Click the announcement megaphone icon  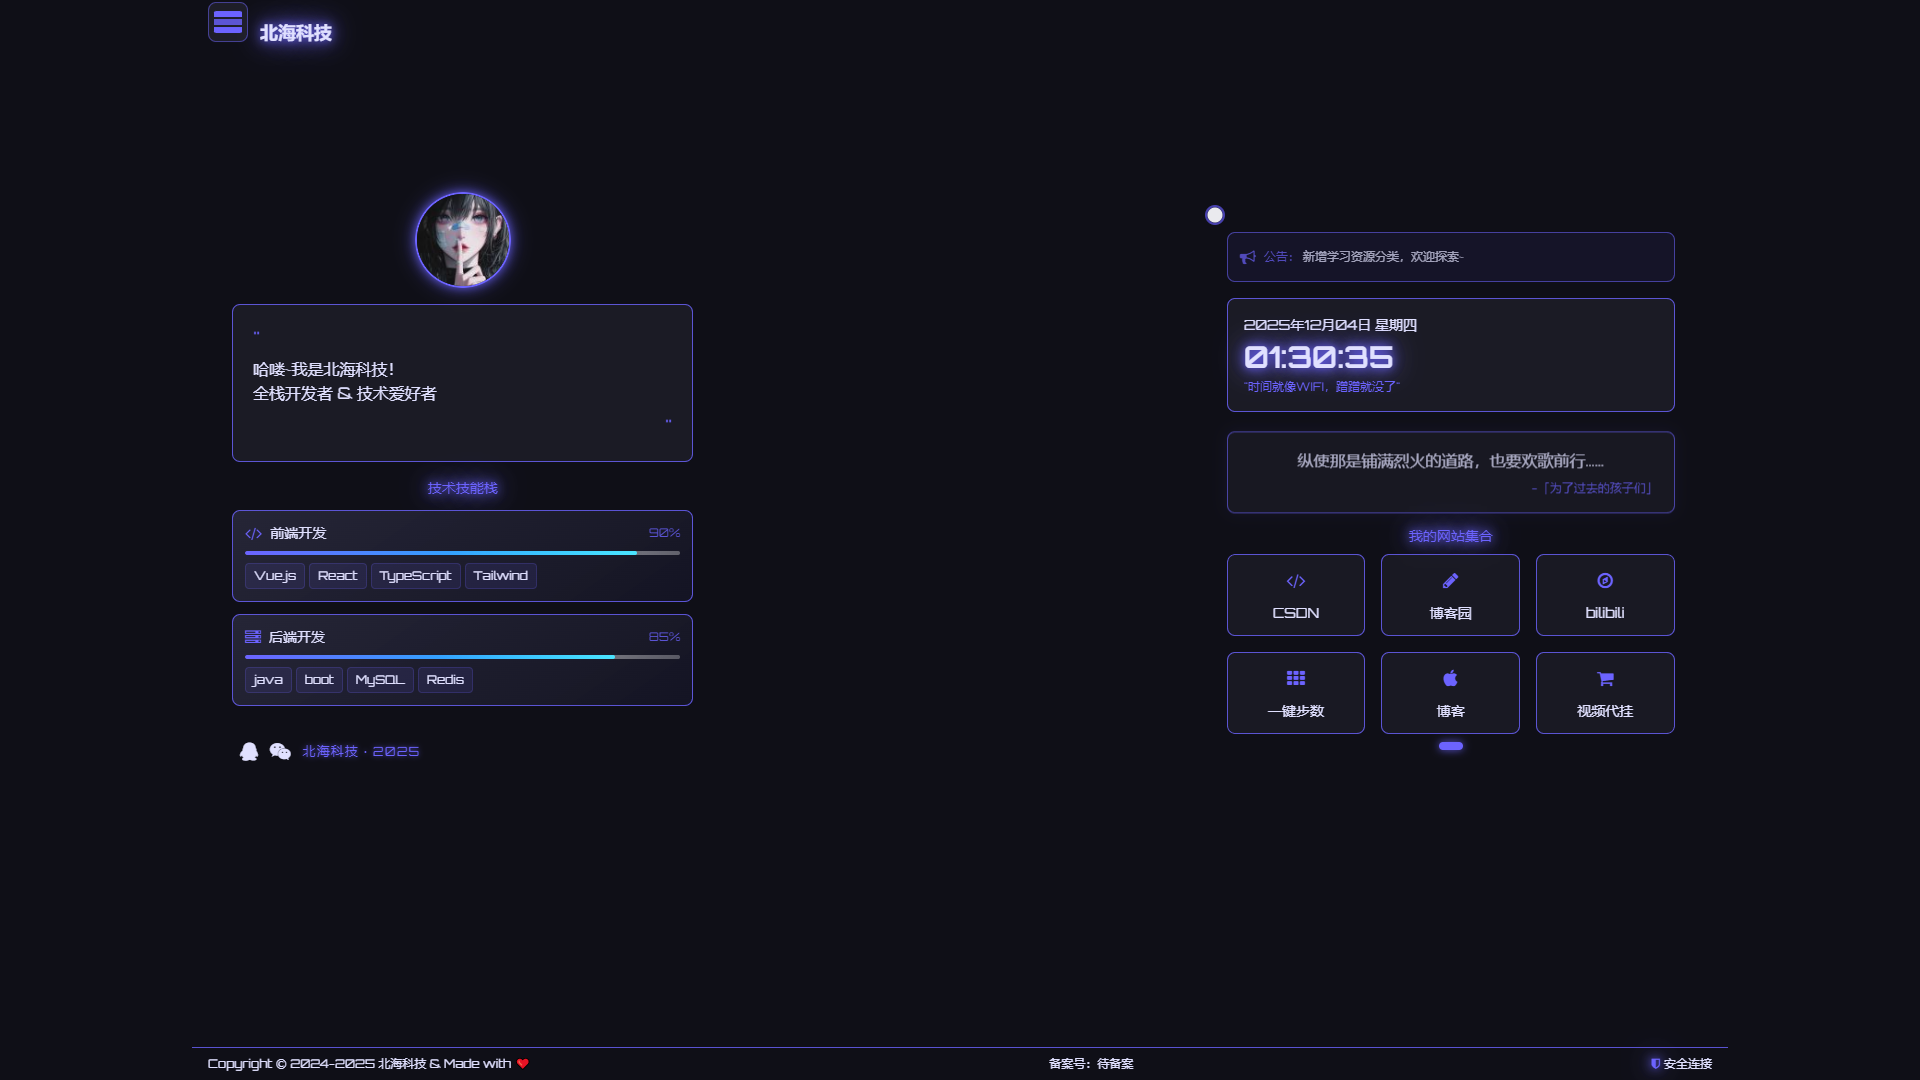click(x=1247, y=257)
